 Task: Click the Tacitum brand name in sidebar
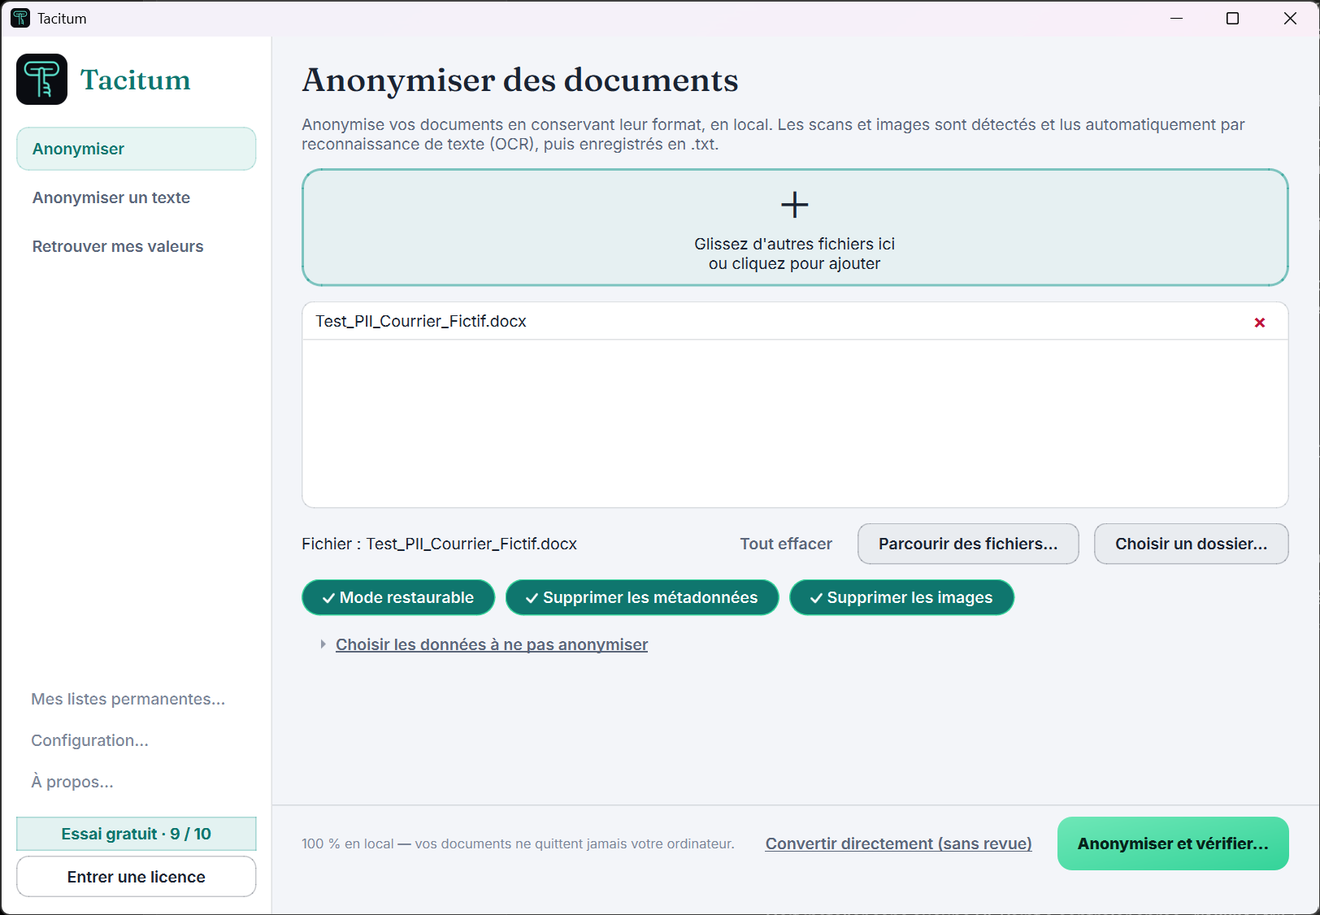click(x=136, y=80)
